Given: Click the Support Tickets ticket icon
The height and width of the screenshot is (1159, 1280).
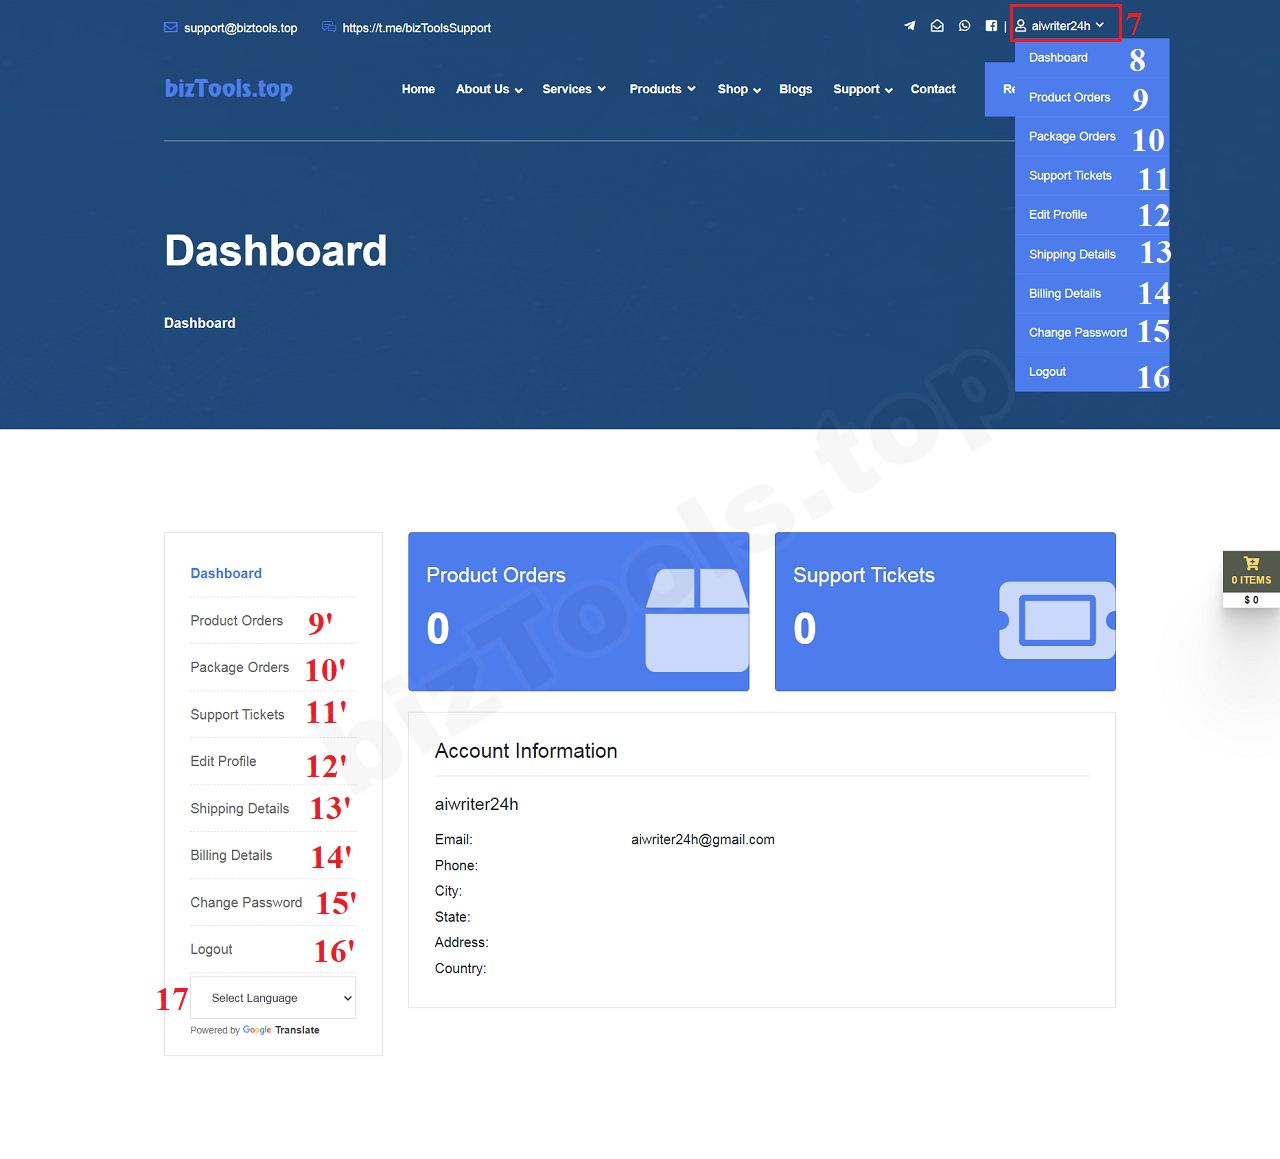Looking at the screenshot, I should [1057, 620].
